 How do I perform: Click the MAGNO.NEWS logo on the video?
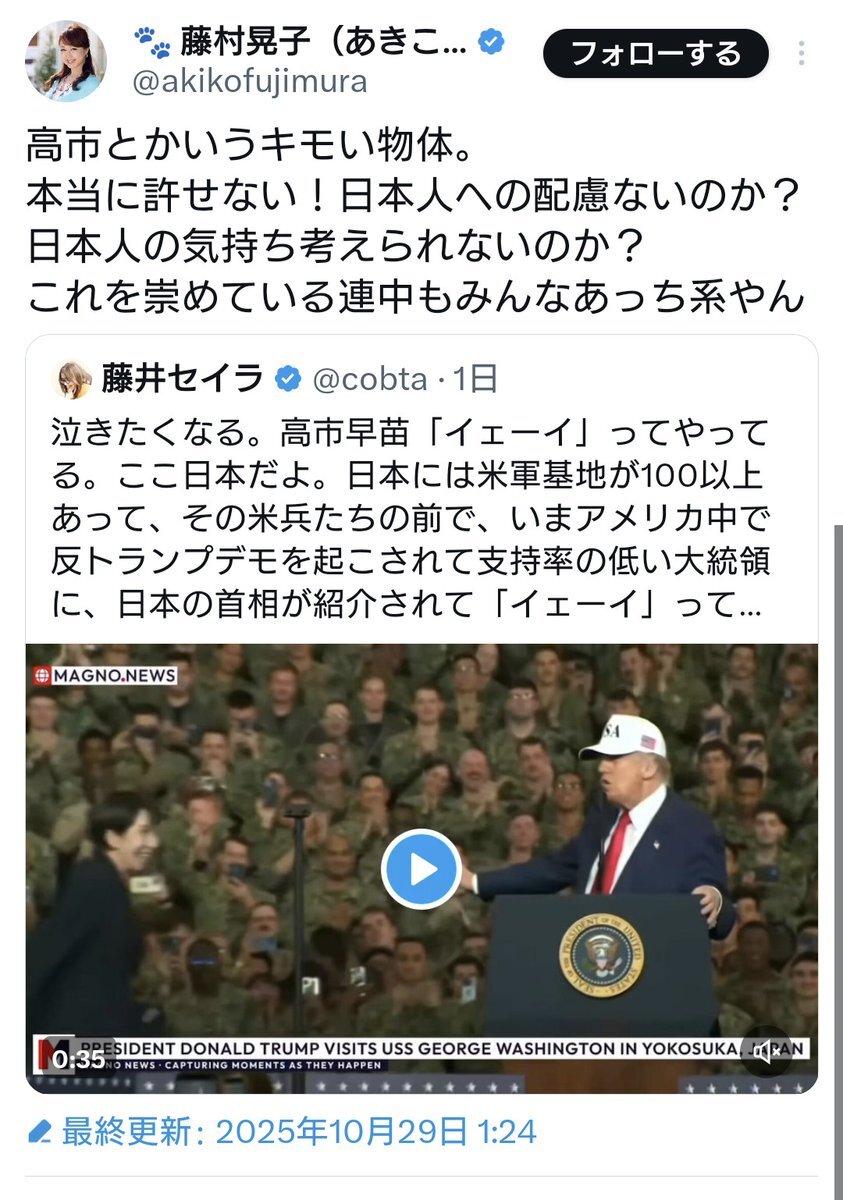tap(105, 675)
